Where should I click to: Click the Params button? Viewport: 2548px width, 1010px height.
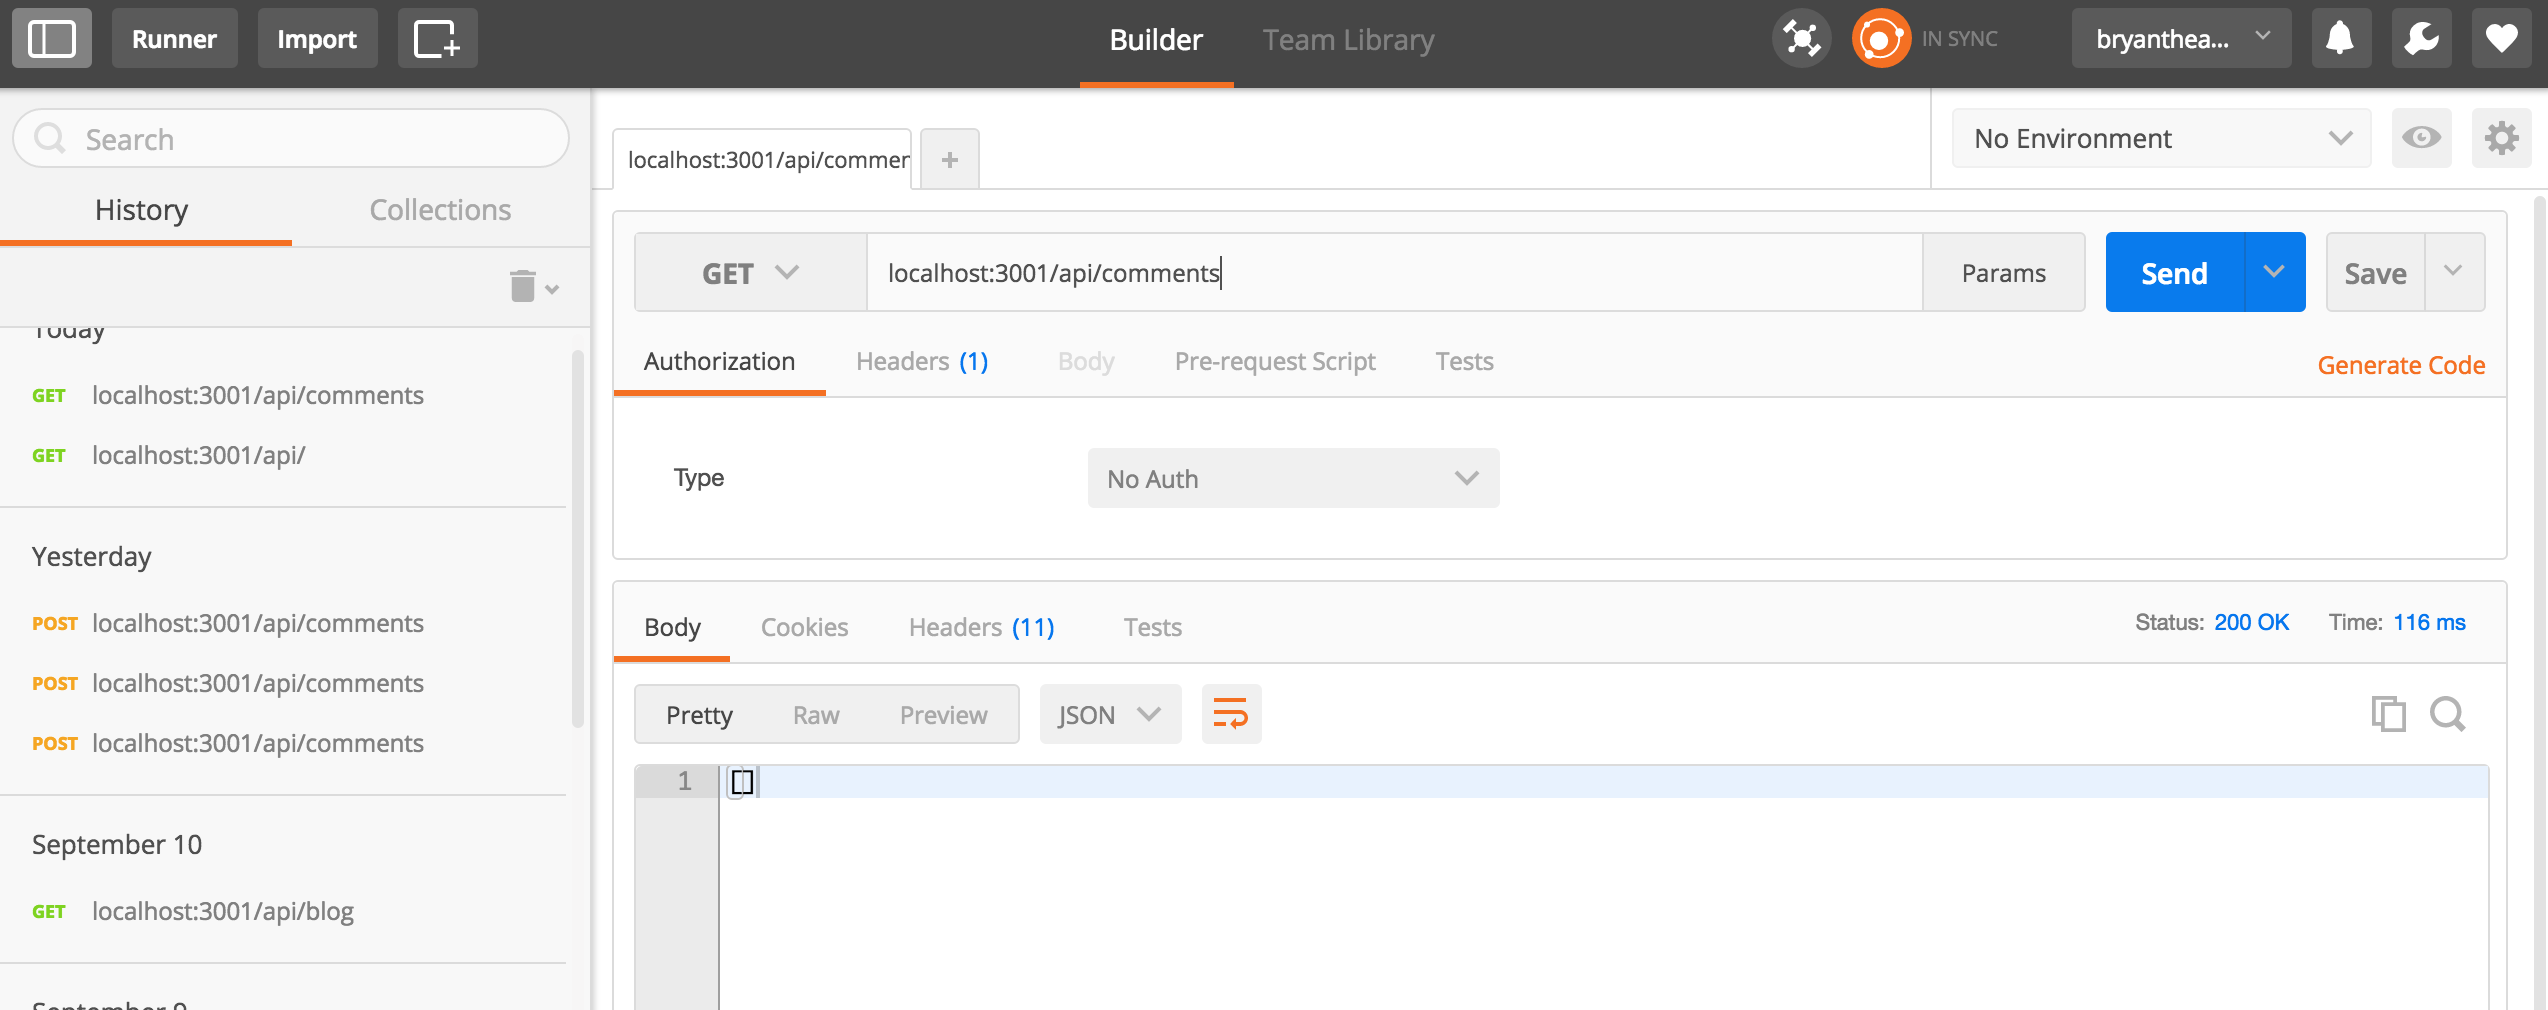tap(2003, 272)
